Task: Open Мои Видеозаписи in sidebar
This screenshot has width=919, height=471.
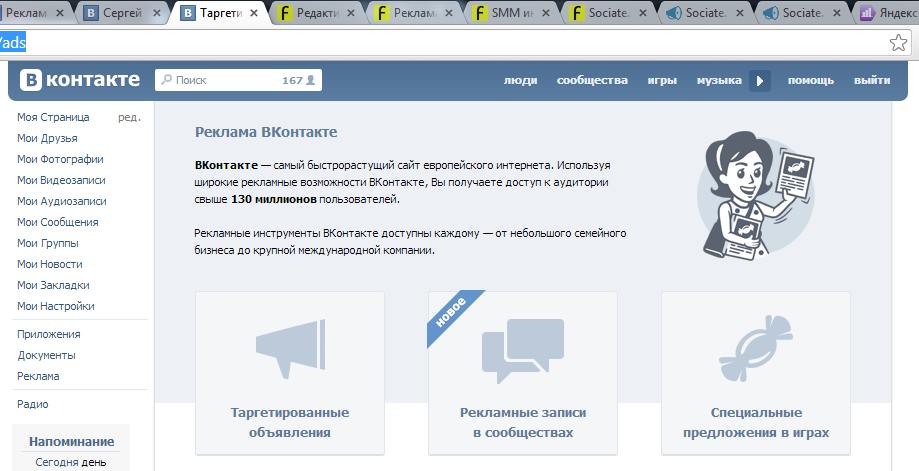Action: (62, 180)
